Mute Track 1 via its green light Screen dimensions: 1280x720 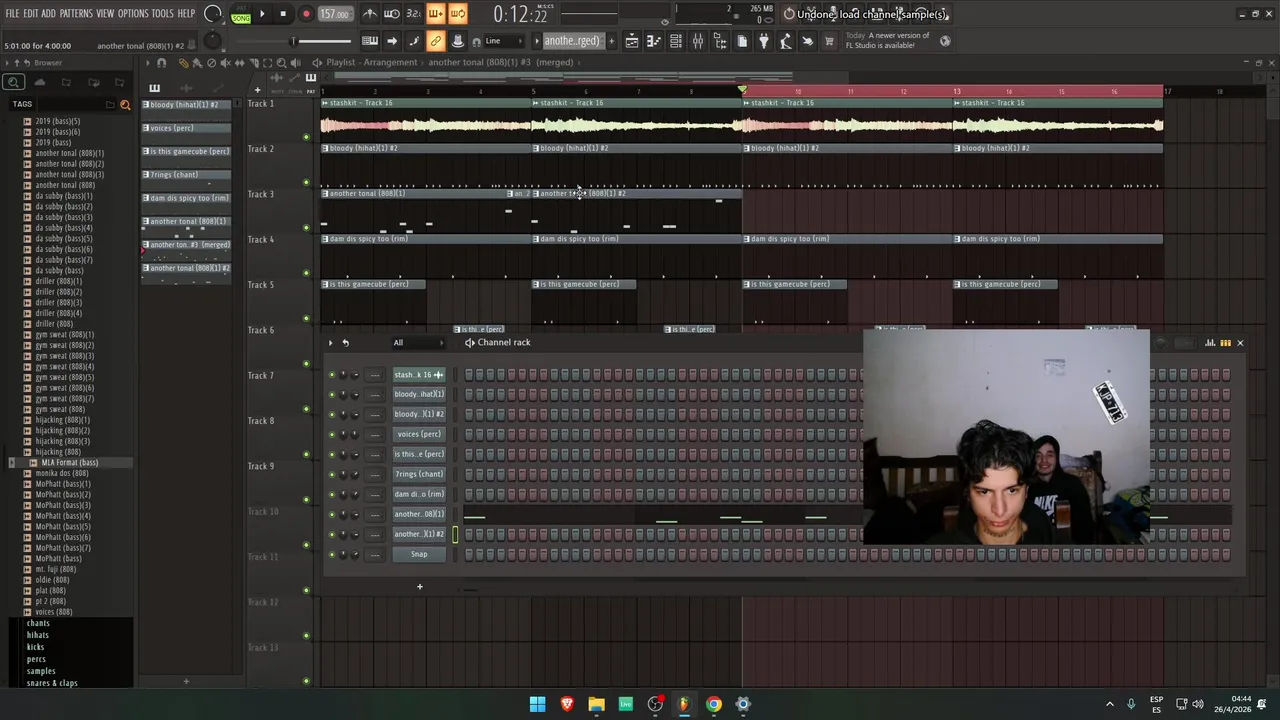point(307,137)
